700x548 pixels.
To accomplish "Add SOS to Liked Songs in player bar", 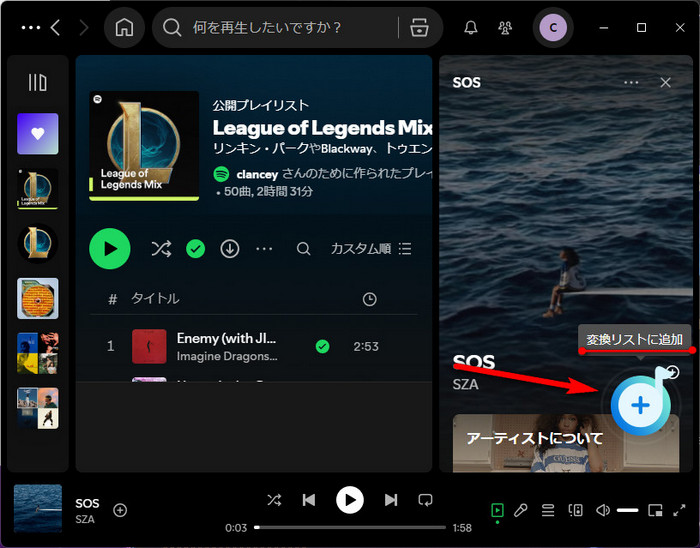I will coord(120,510).
